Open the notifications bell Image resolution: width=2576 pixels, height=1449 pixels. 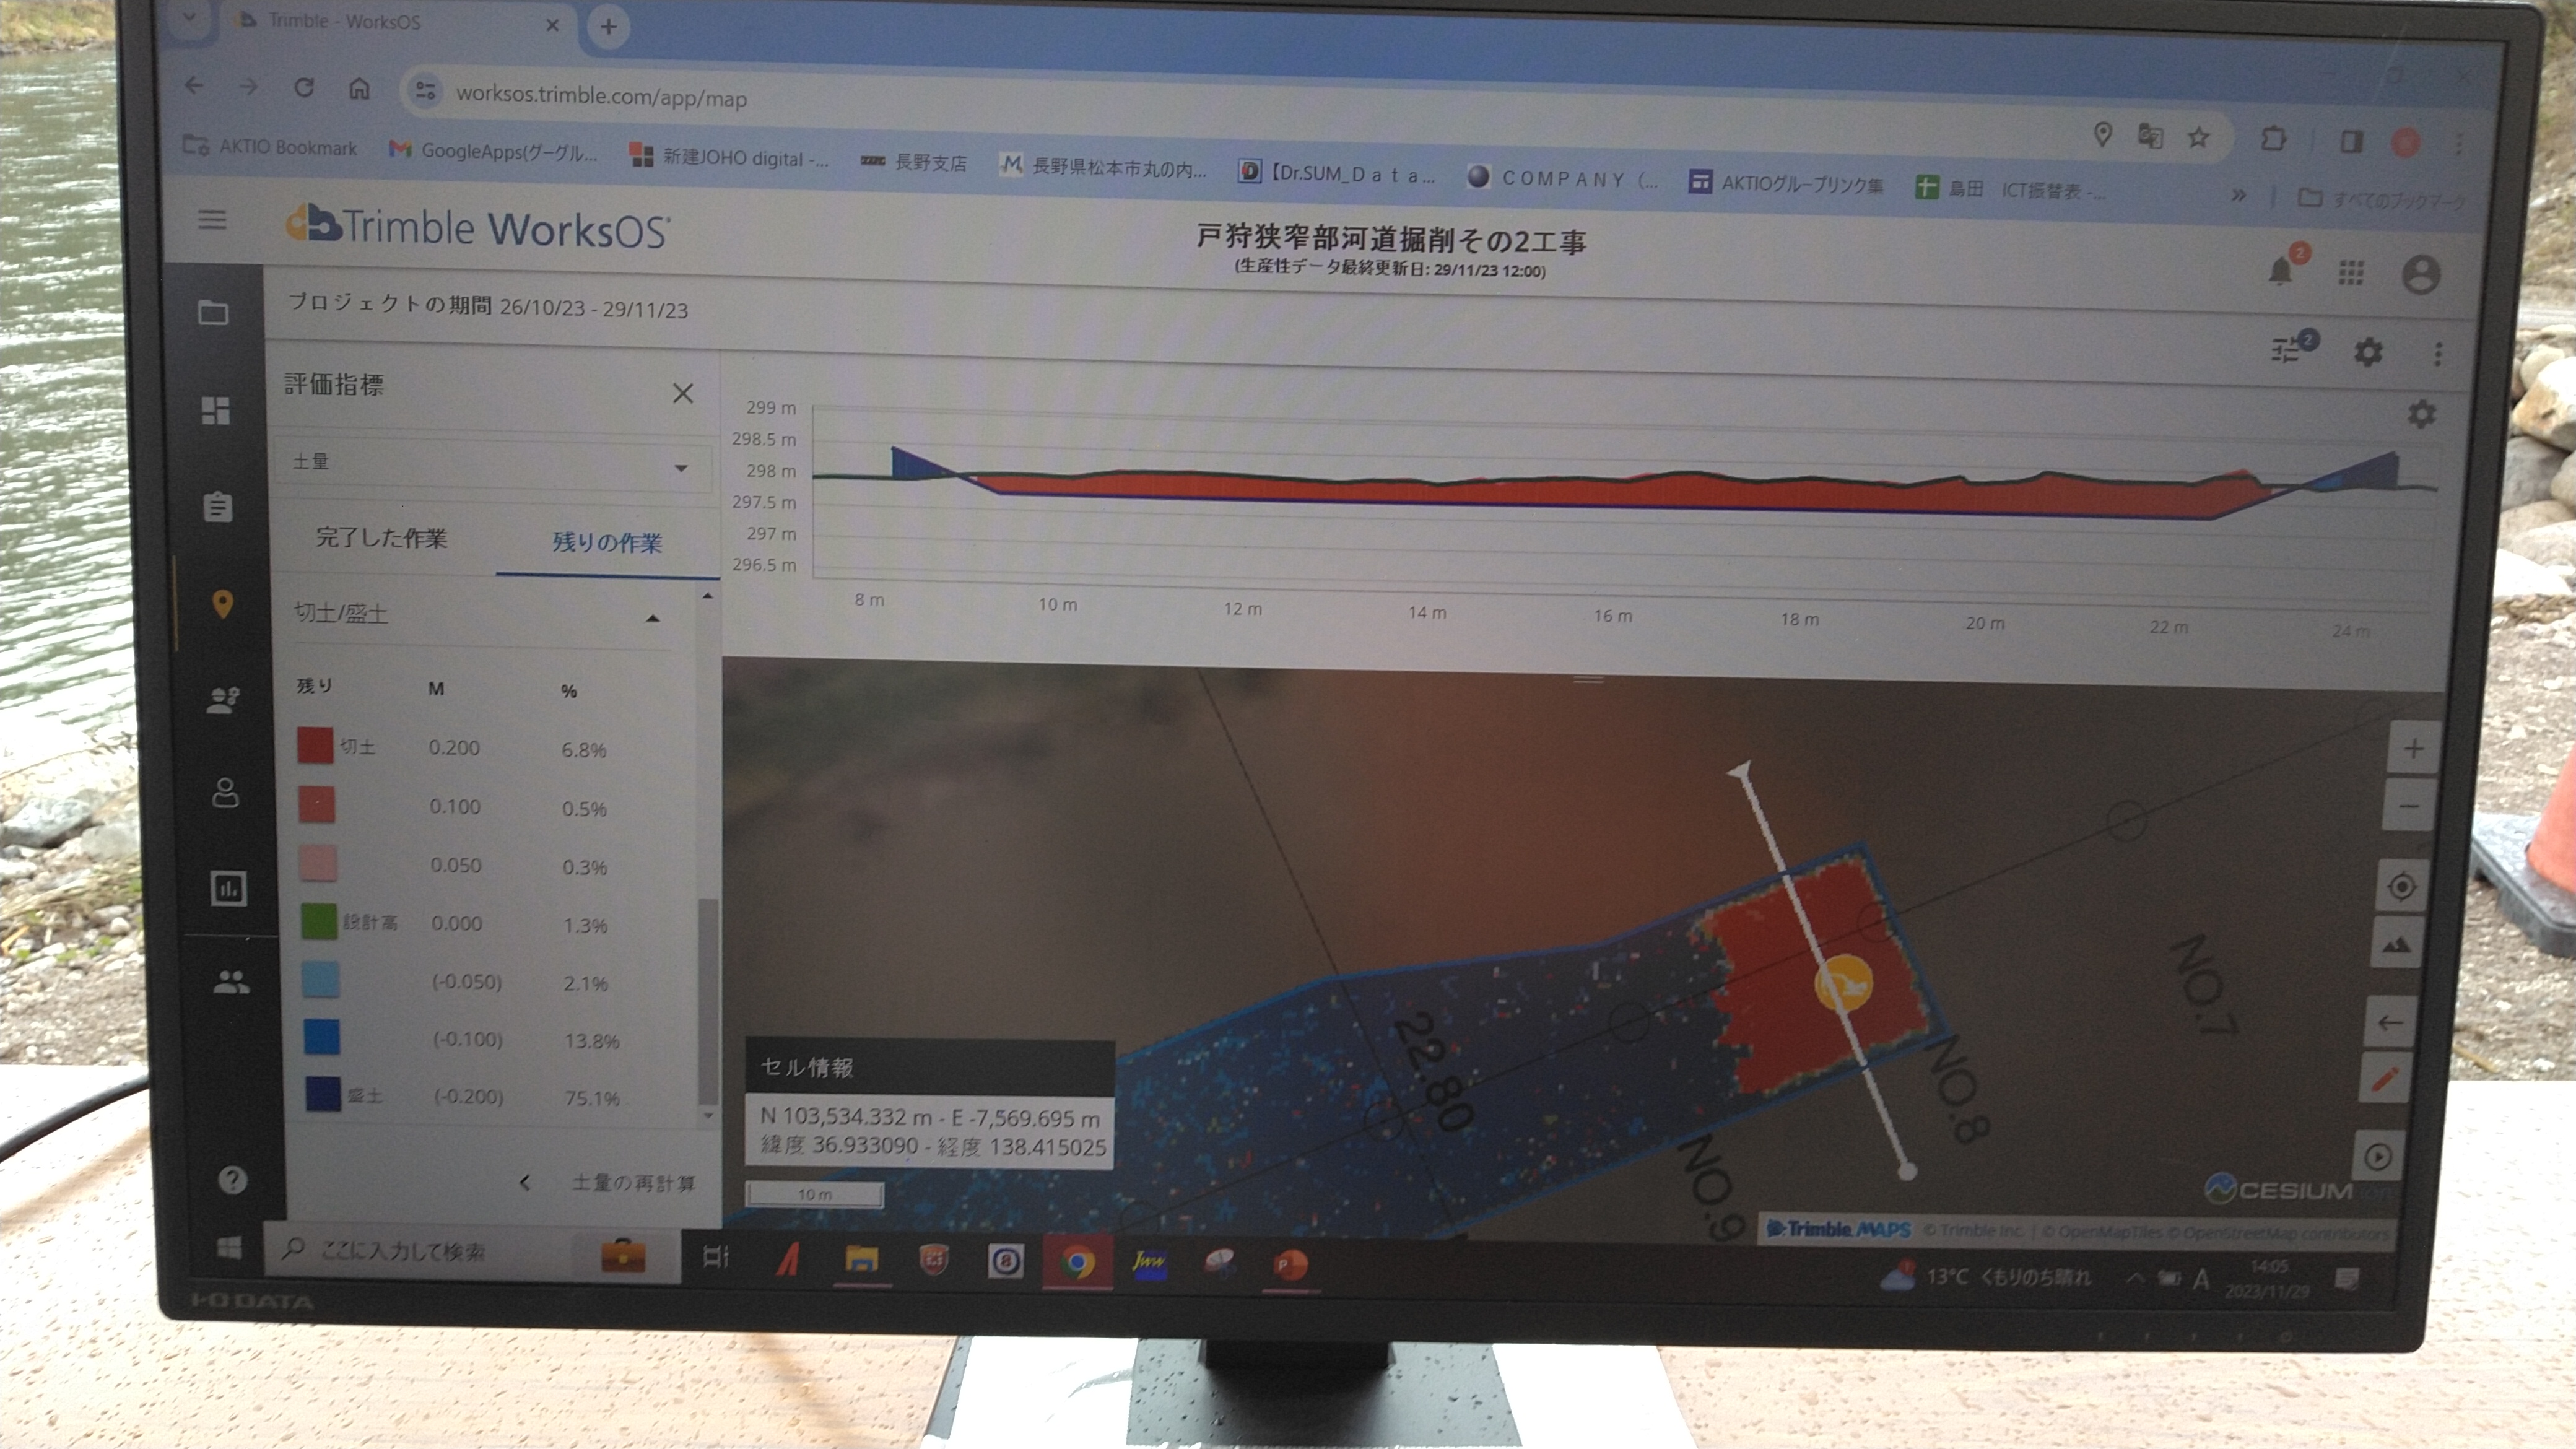click(x=2280, y=270)
